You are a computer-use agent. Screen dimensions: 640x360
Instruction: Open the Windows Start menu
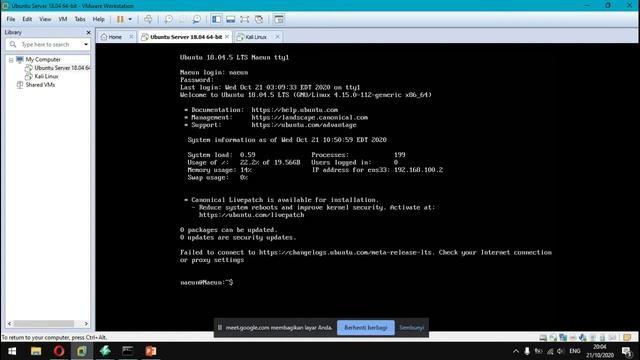12,351
